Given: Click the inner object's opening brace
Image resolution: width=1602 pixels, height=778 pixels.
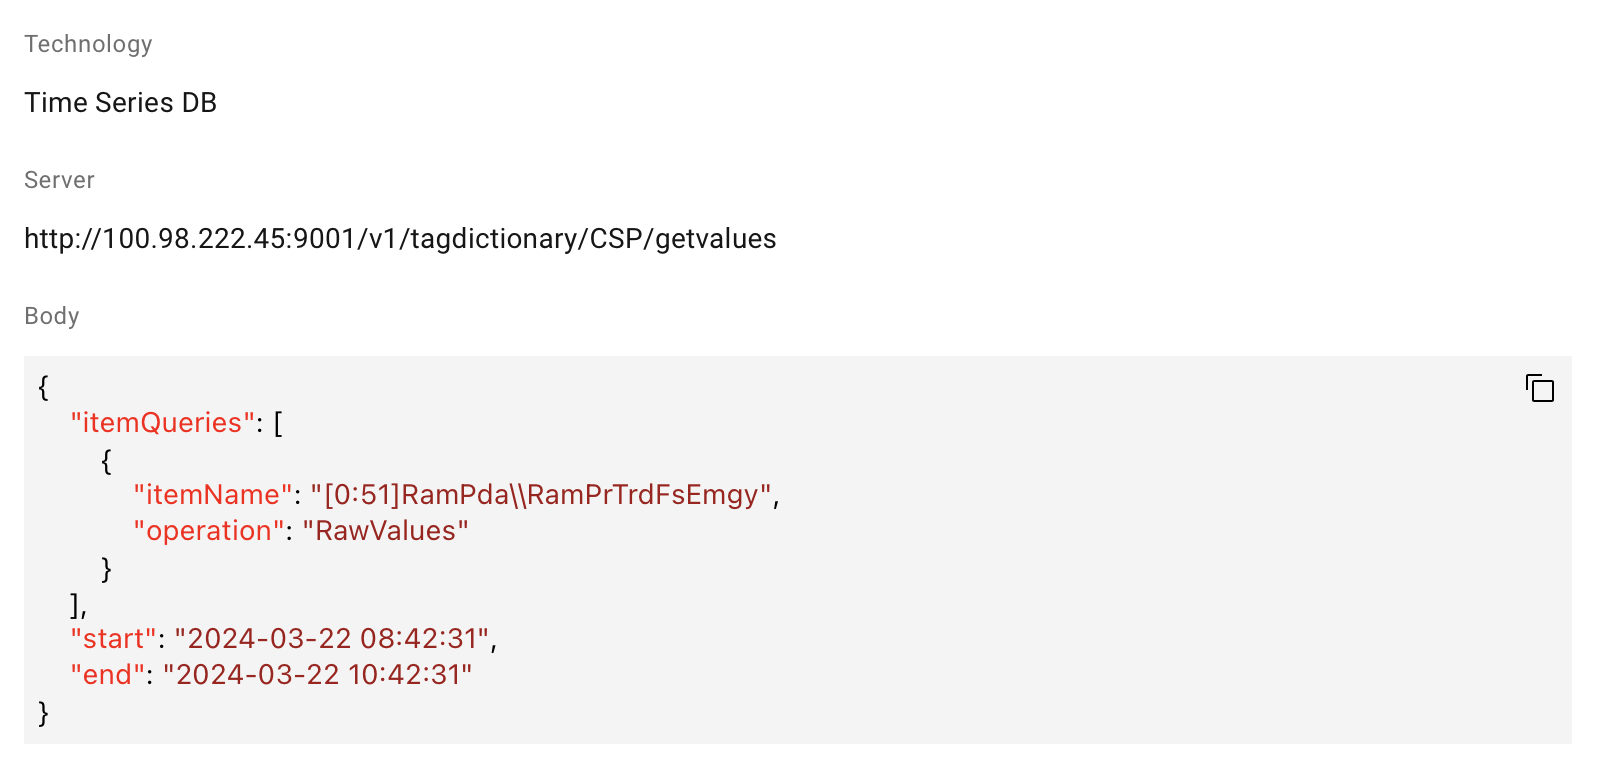Looking at the screenshot, I should point(106,460).
